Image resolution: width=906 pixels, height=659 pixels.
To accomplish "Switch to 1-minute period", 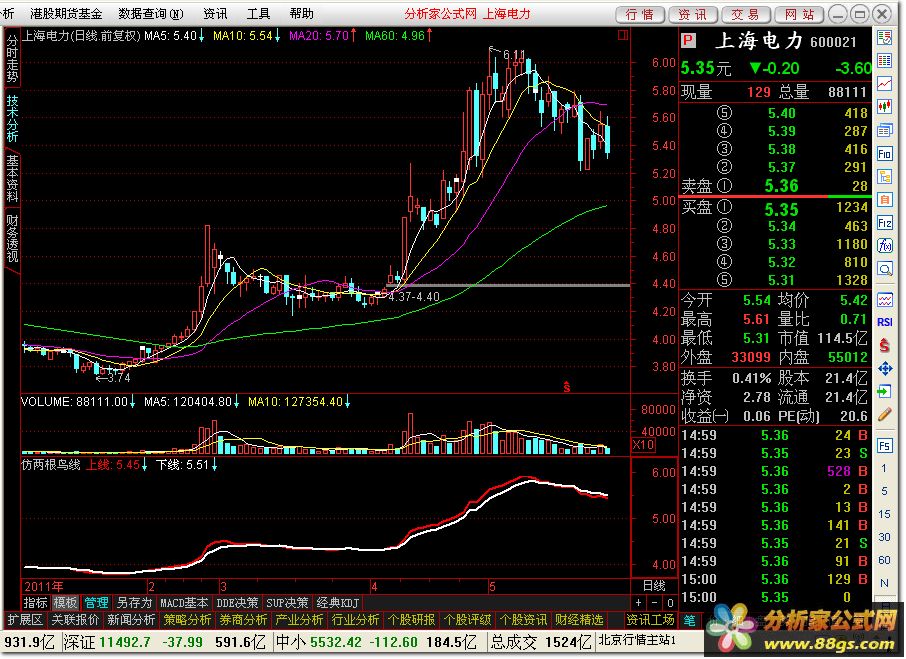I will tap(884, 468).
